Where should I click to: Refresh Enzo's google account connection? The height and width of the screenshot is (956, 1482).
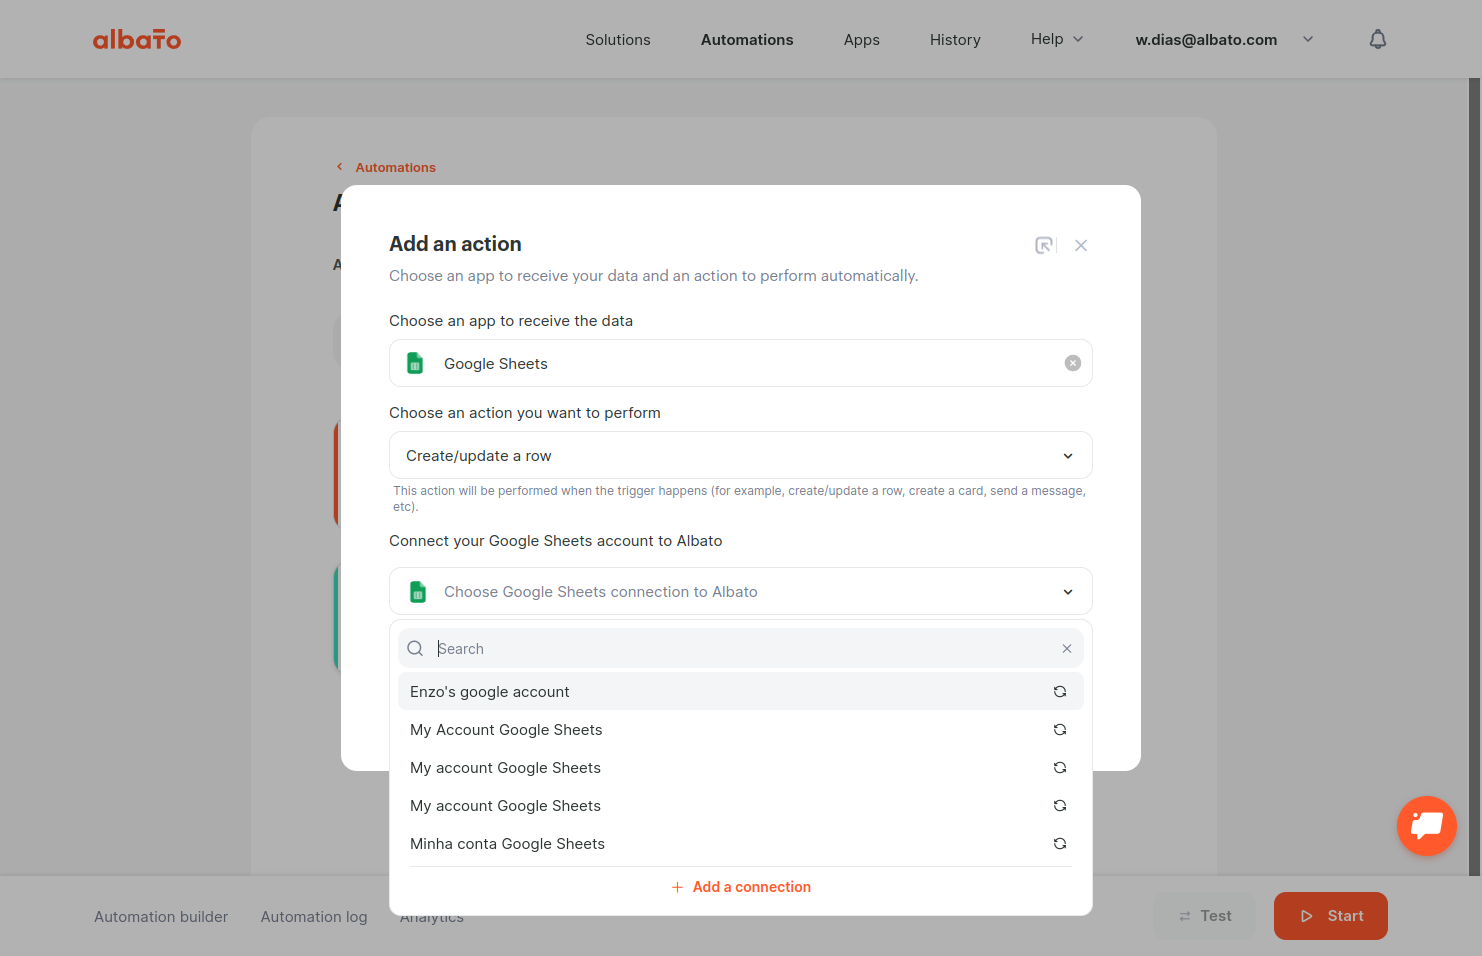(x=1060, y=691)
